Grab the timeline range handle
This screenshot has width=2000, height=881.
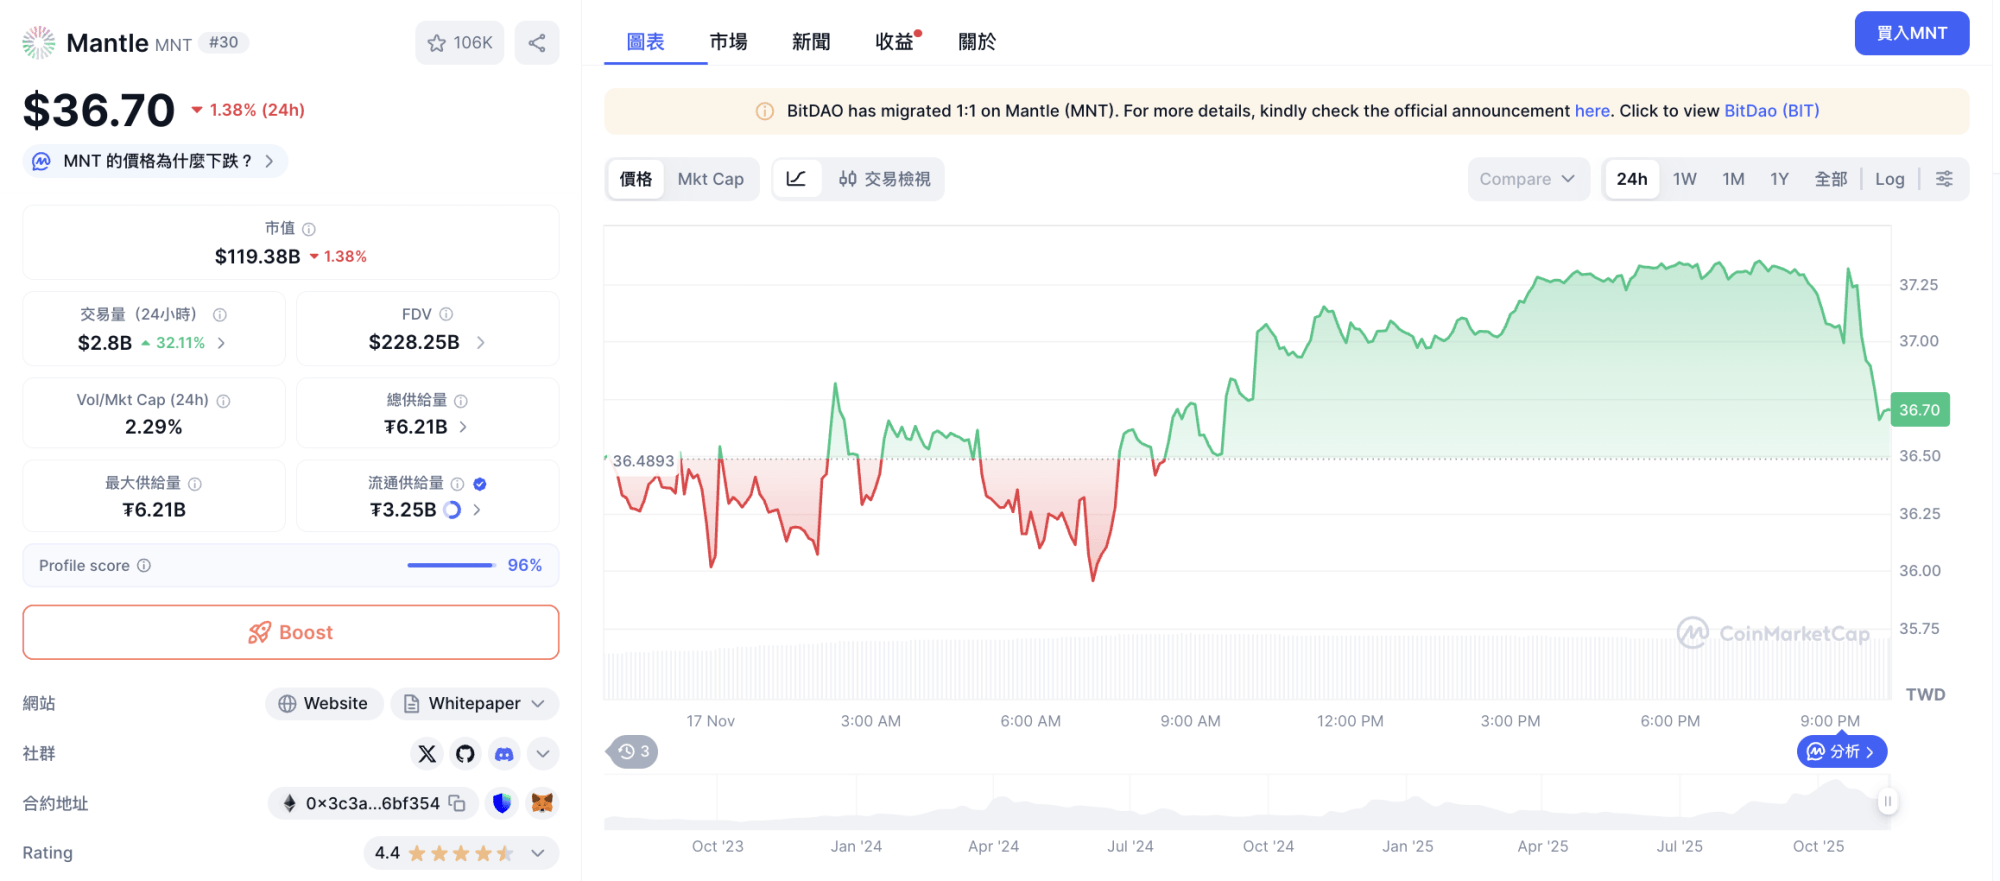coord(1887,802)
